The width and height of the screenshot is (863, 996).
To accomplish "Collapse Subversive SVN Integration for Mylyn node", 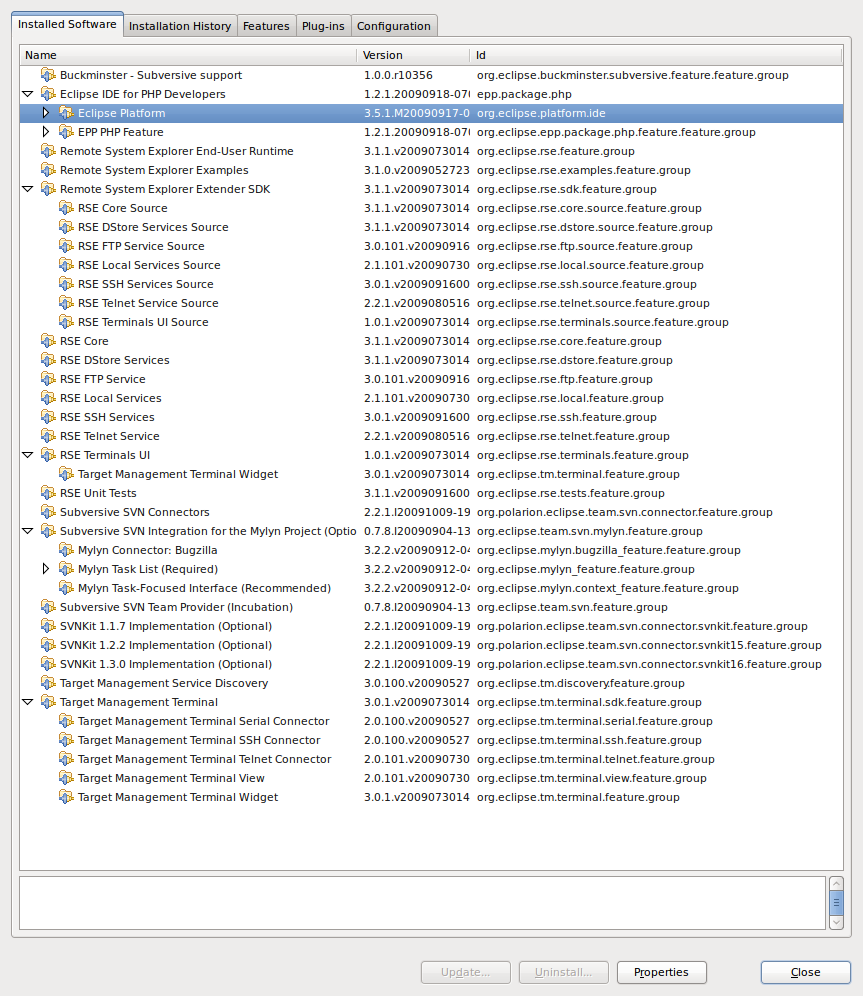I will (27, 531).
